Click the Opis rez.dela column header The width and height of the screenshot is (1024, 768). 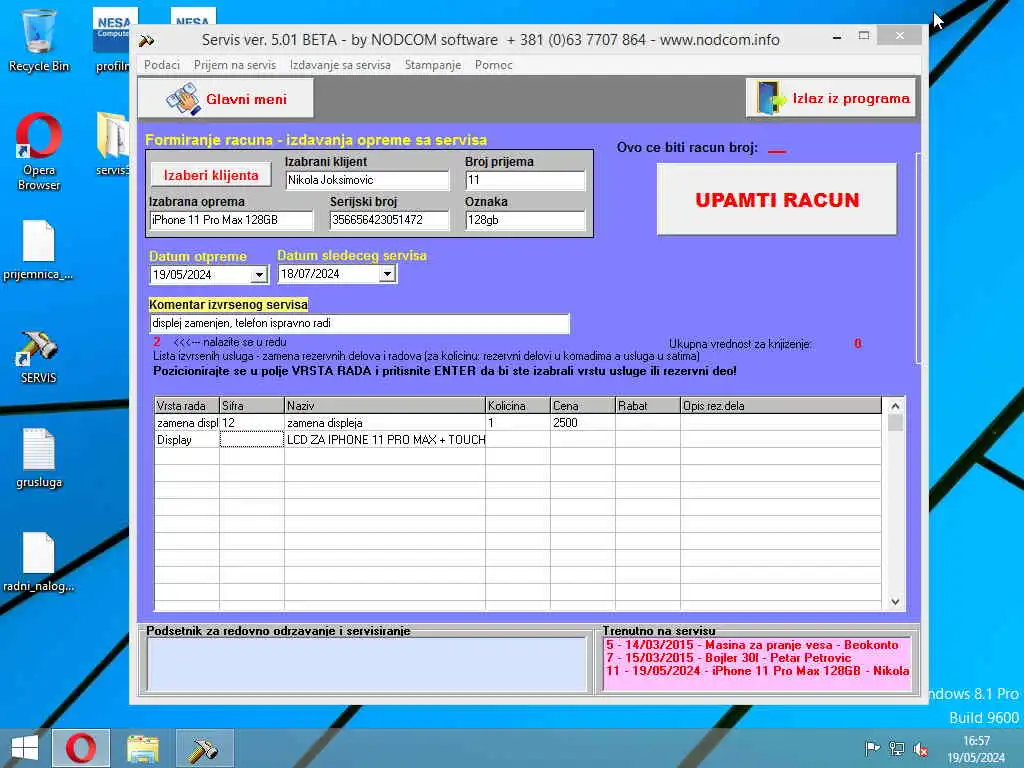coord(781,406)
